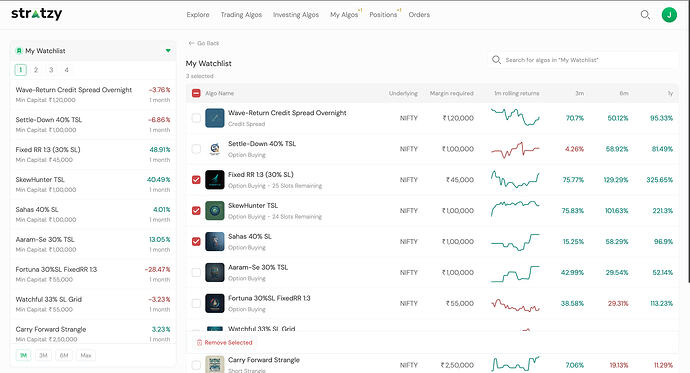The height and width of the screenshot is (373, 690).
Task: Check the Settle-Down 40% TSL row checkbox
Action: tap(196, 149)
